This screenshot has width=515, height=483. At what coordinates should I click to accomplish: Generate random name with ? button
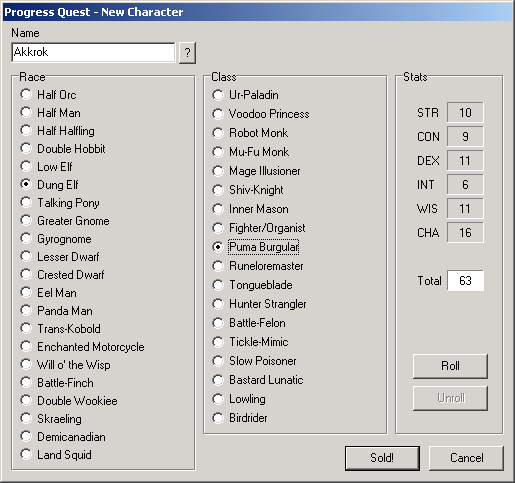click(x=187, y=53)
